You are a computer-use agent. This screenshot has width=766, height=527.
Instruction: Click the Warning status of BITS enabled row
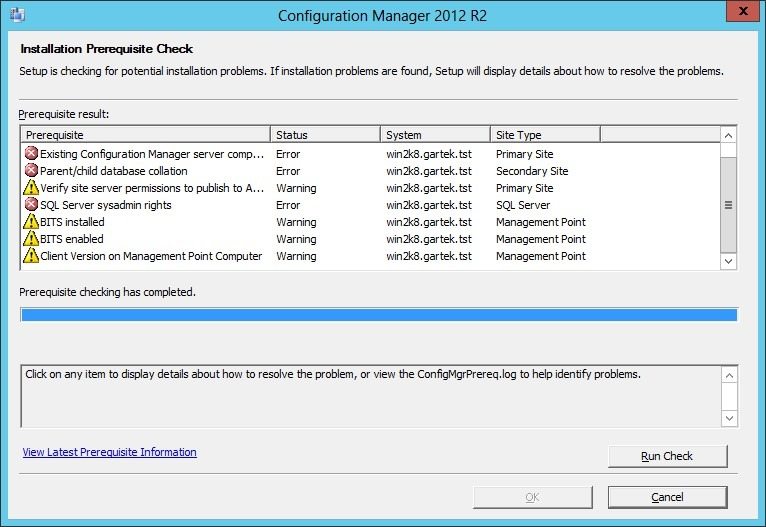point(297,239)
